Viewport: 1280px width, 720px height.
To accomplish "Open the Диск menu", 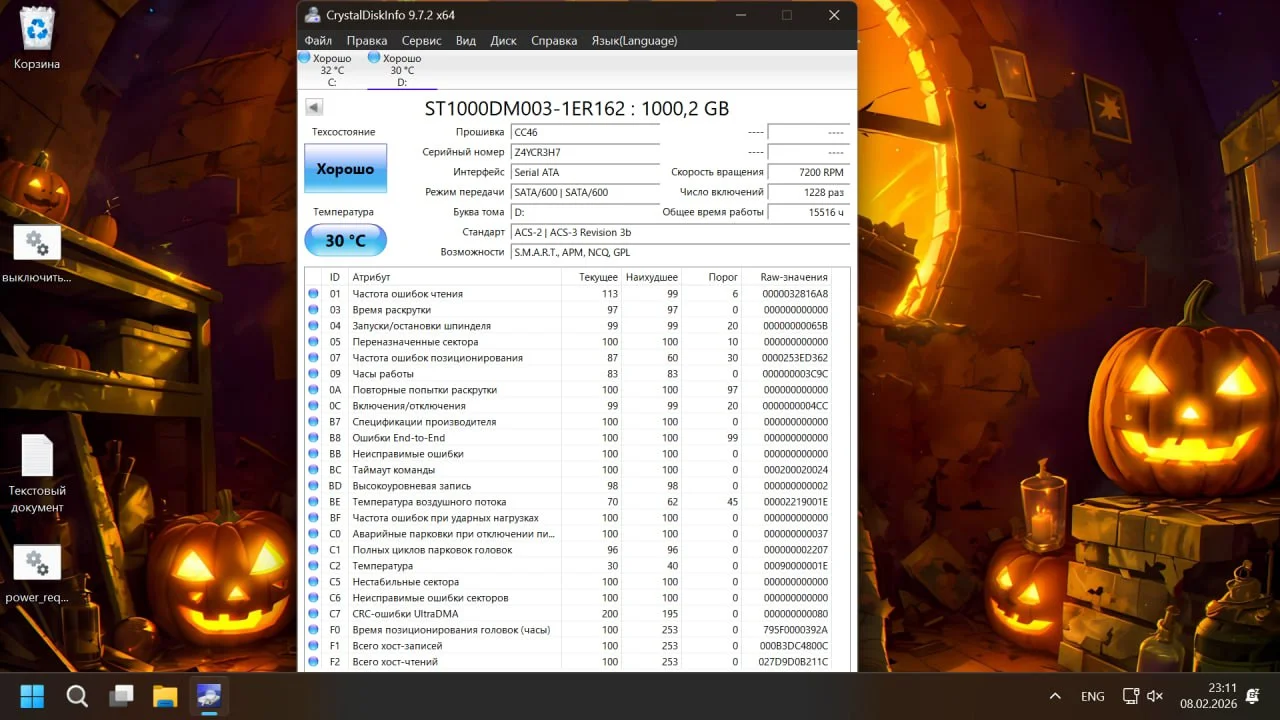I will point(503,41).
